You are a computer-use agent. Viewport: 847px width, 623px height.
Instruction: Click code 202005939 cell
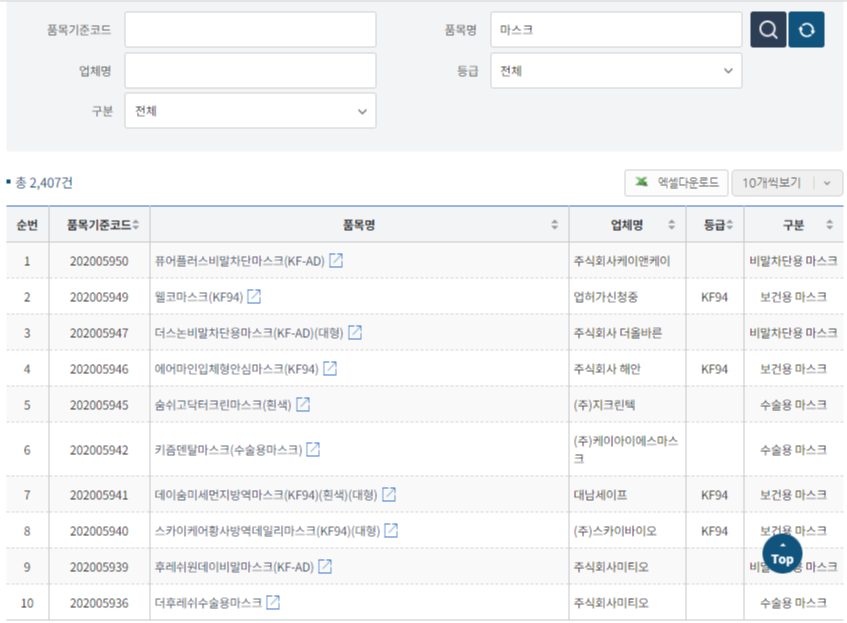99,567
